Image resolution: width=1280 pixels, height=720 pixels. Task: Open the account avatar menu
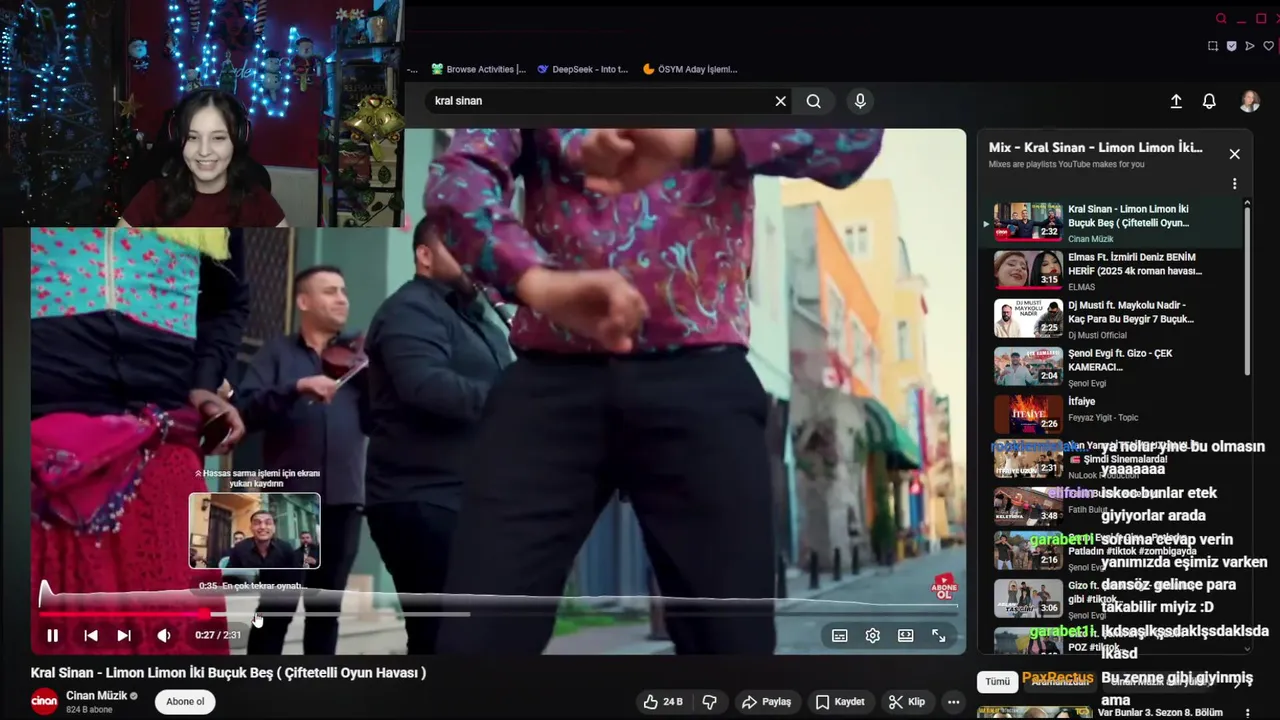pos(1250,101)
